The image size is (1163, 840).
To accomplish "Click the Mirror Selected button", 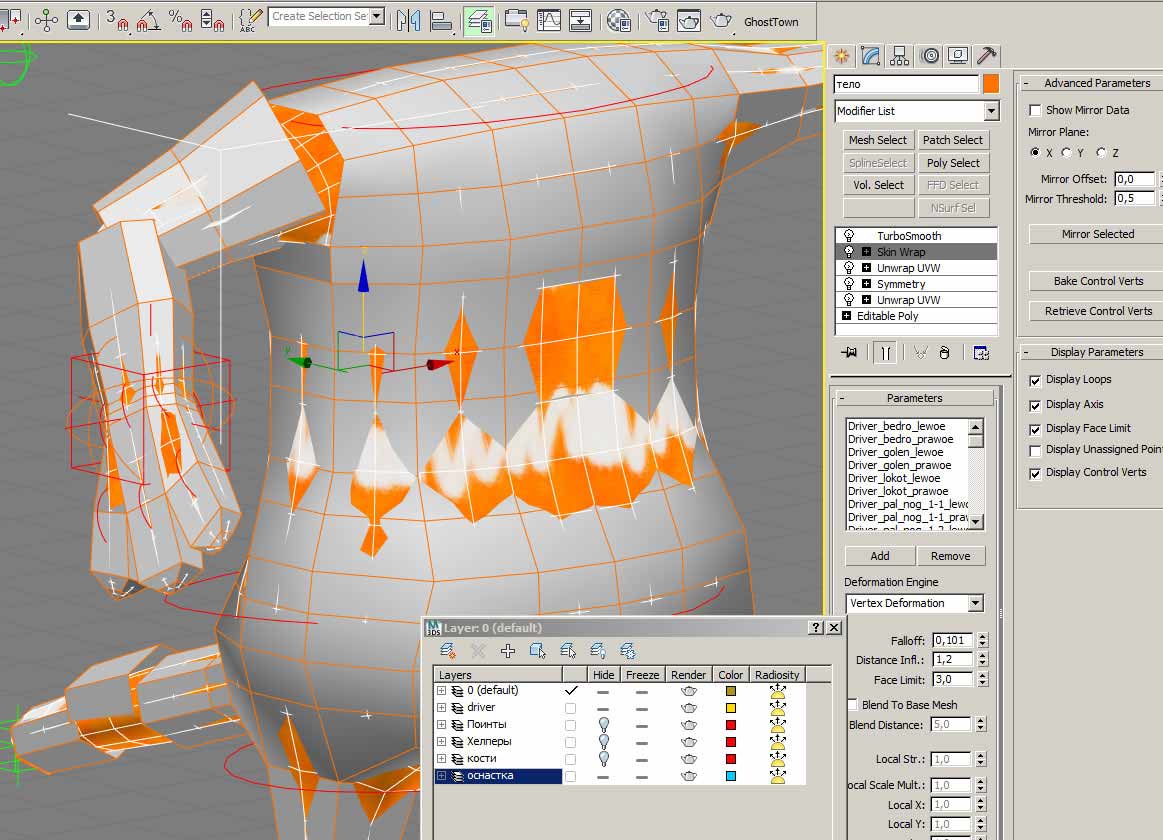I will (1097, 234).
